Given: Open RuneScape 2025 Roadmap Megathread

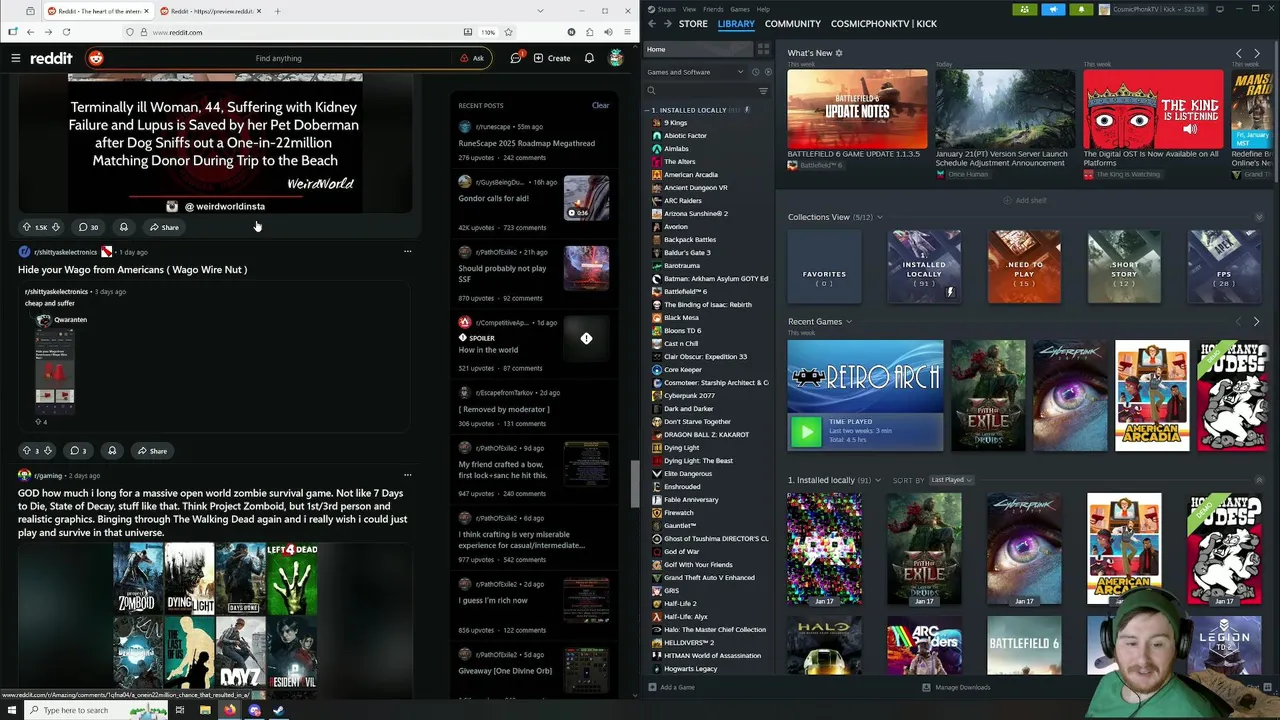Looking at the screenshot, I should click(x=526, y=143).
